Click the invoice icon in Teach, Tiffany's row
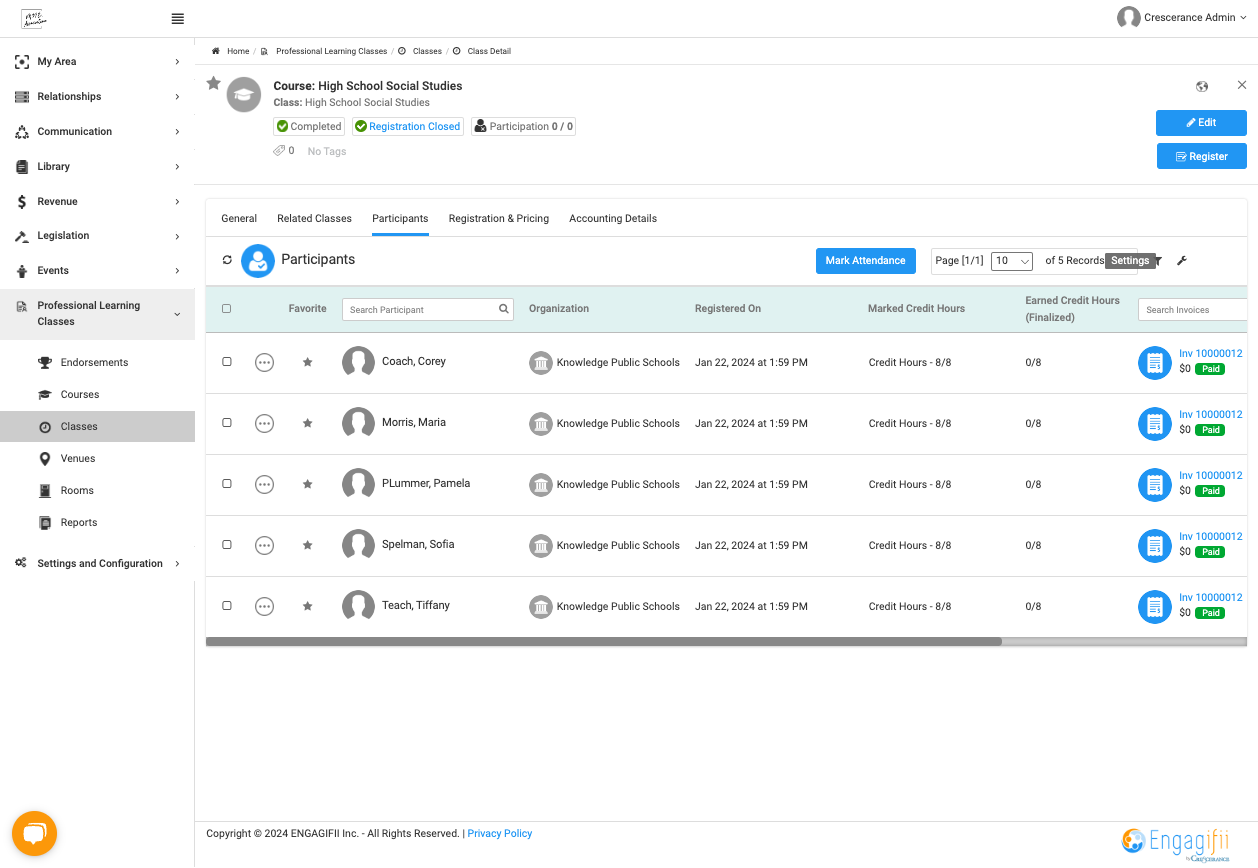The height and width of the screenshot is (868, 1258). click(1155, 607)
